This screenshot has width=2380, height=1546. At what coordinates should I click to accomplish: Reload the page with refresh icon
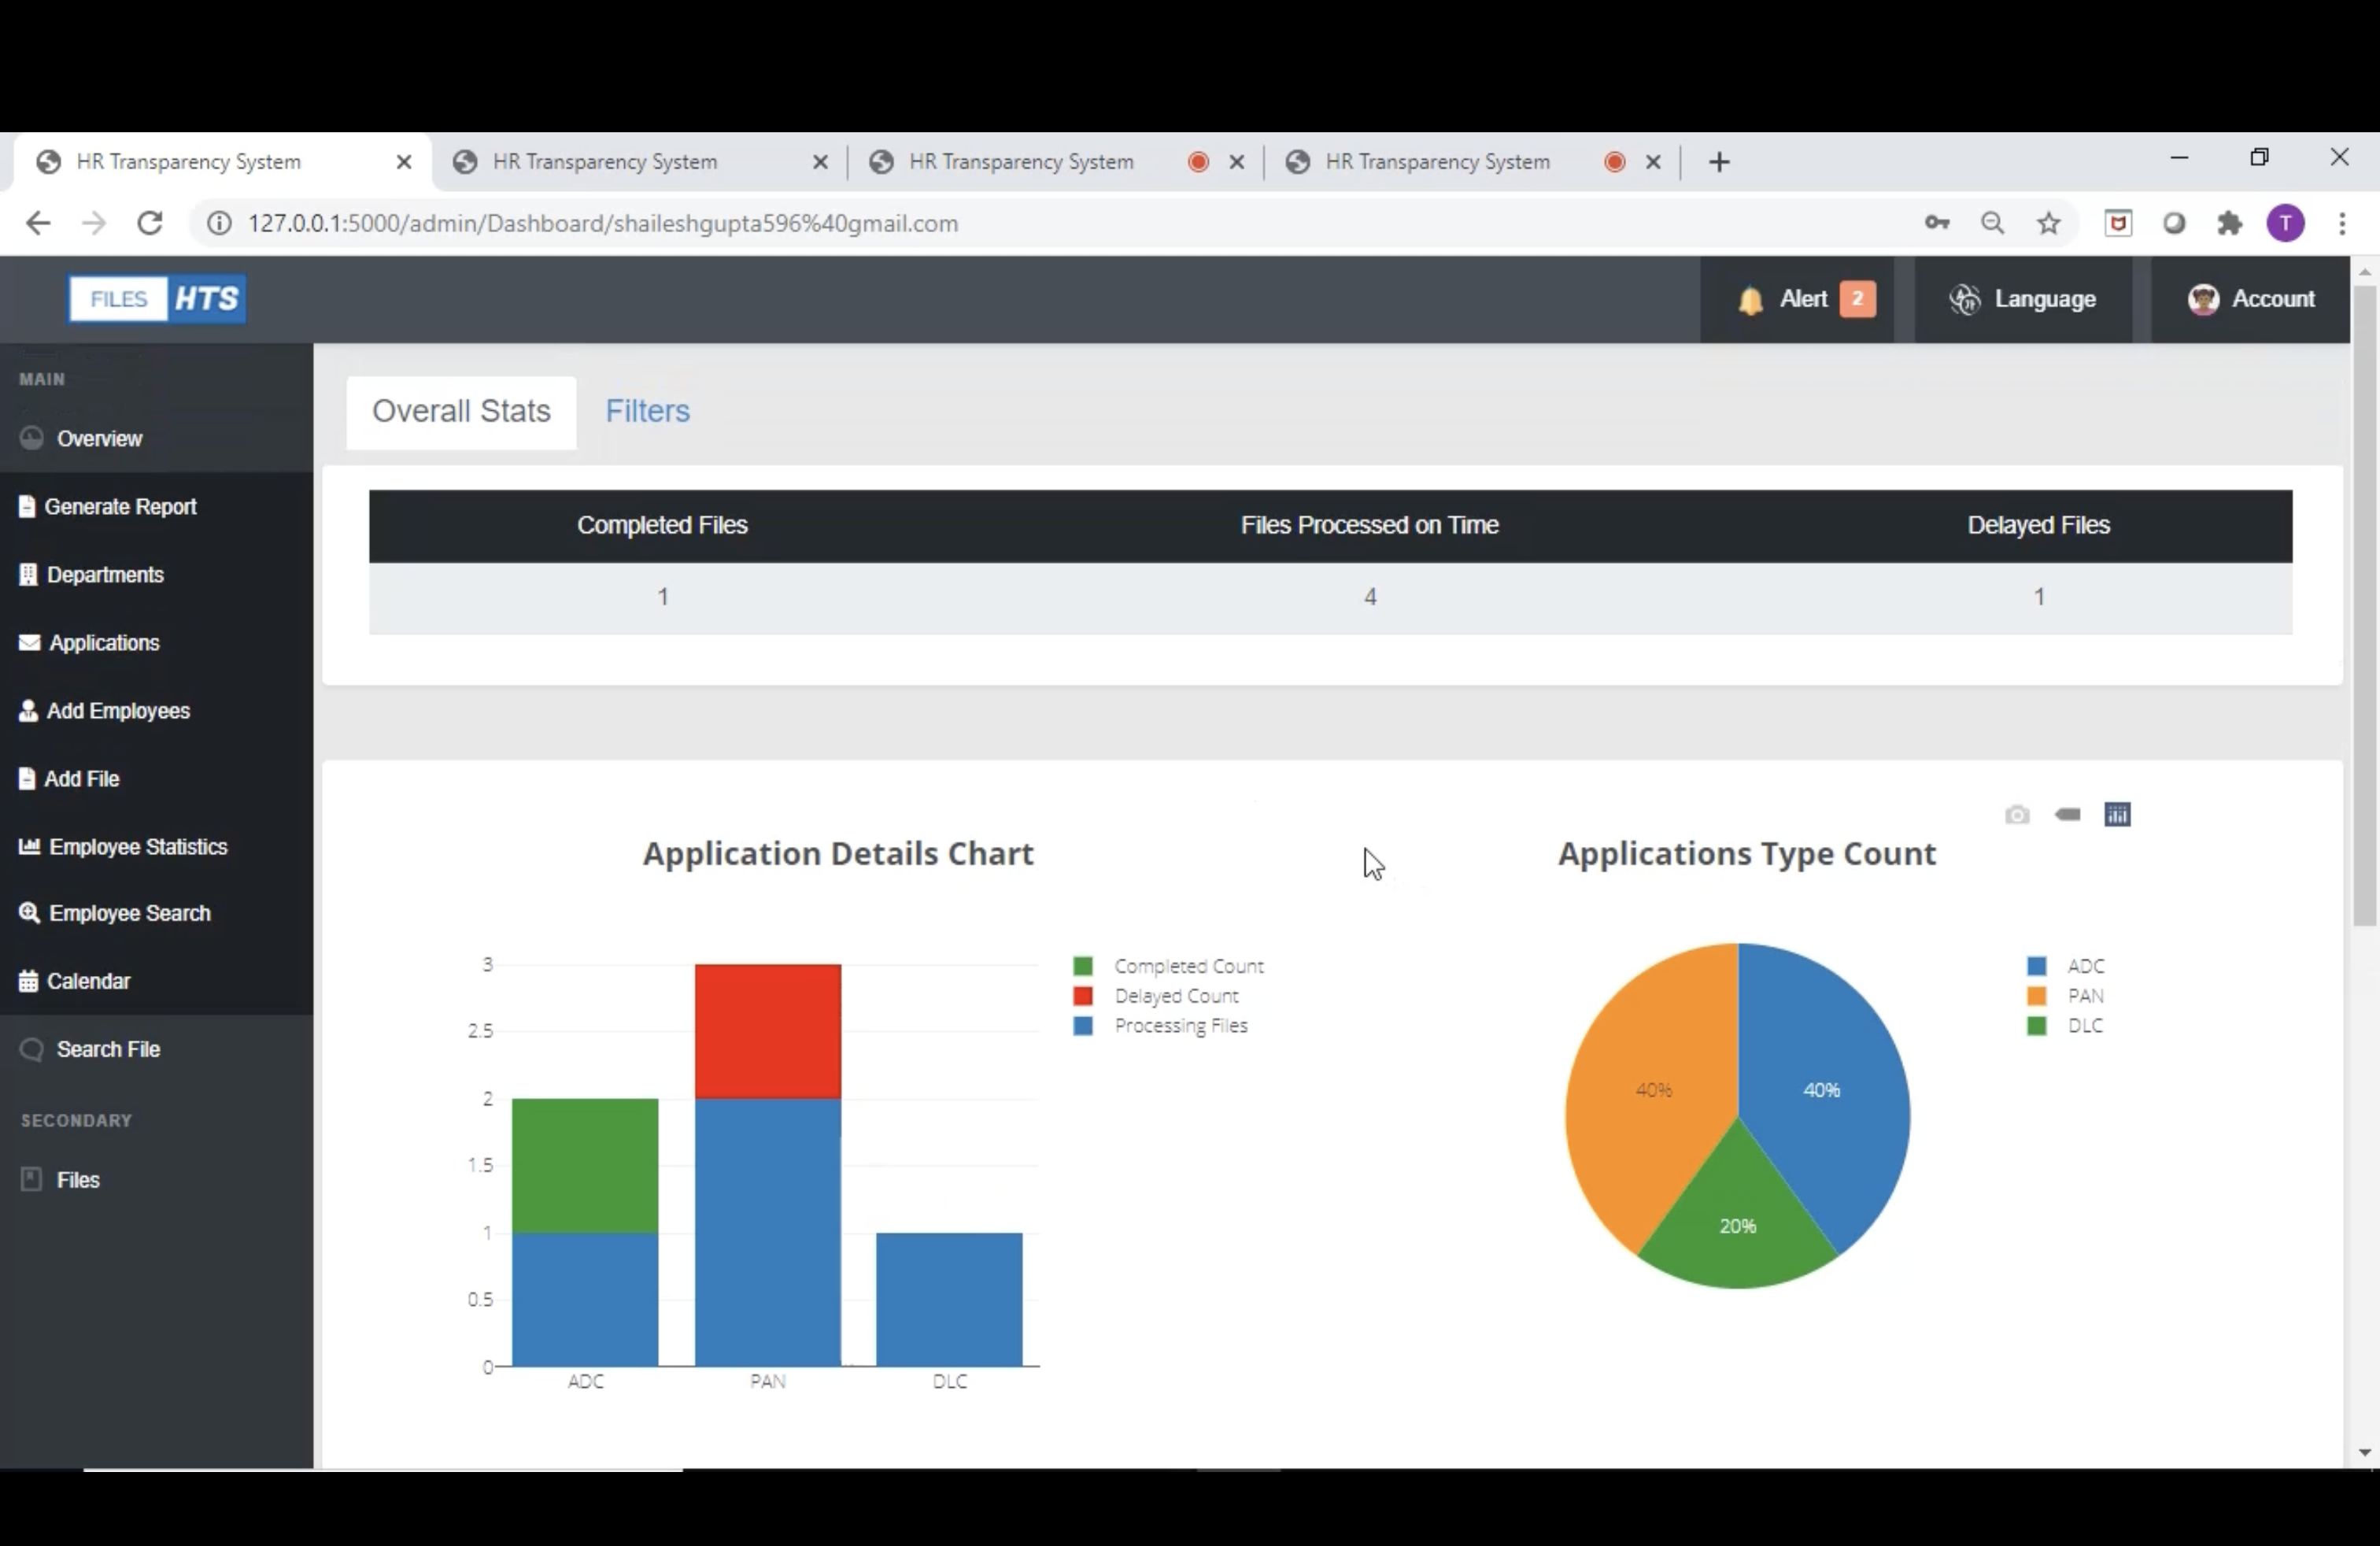[x=150, y=223]
